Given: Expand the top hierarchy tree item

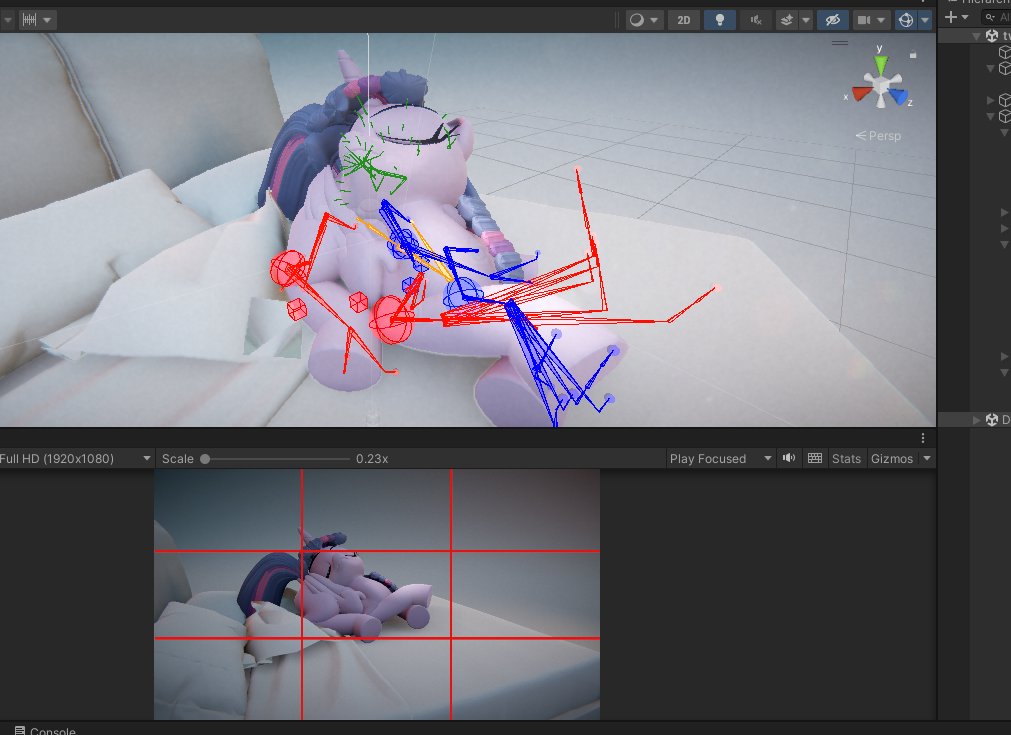Looking at the screenshot, I should tap(976, 36).
